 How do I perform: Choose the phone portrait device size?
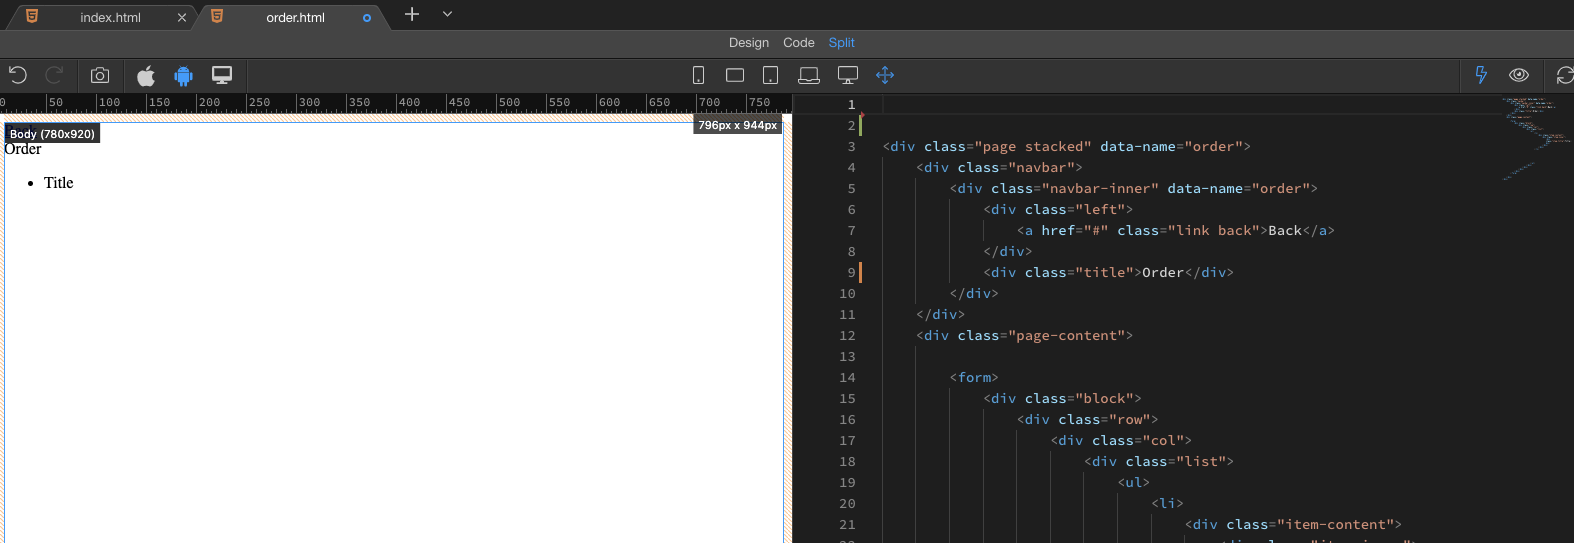[698, 75]
